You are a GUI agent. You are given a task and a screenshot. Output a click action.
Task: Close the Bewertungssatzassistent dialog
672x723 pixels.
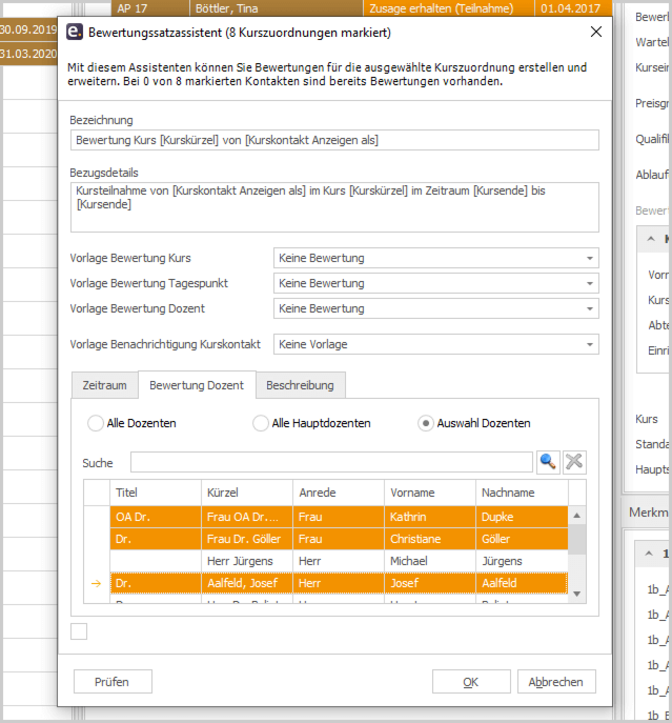click(596, 32)
